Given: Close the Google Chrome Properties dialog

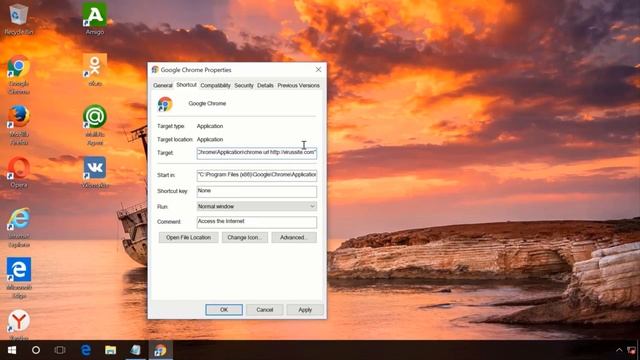Looking at the screenshot, I should [318, 70].
